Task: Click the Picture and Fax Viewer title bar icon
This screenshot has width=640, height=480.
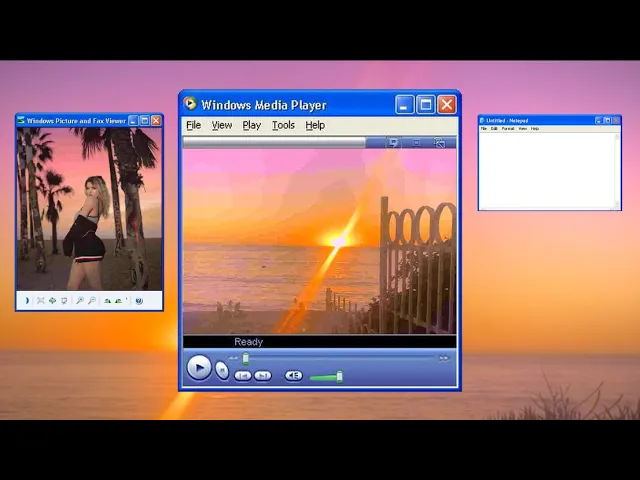Action: pyautogui.click(x=21, y=120)
